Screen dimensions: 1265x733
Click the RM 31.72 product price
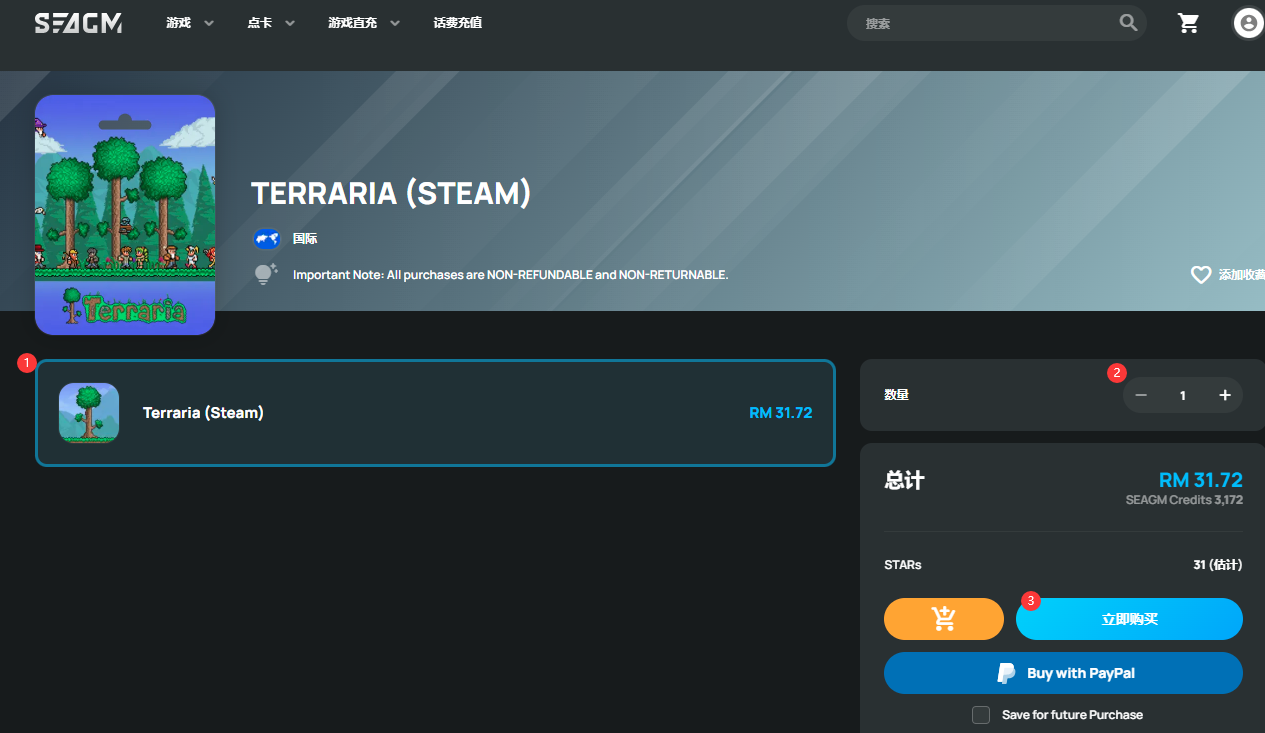[780, 413]
